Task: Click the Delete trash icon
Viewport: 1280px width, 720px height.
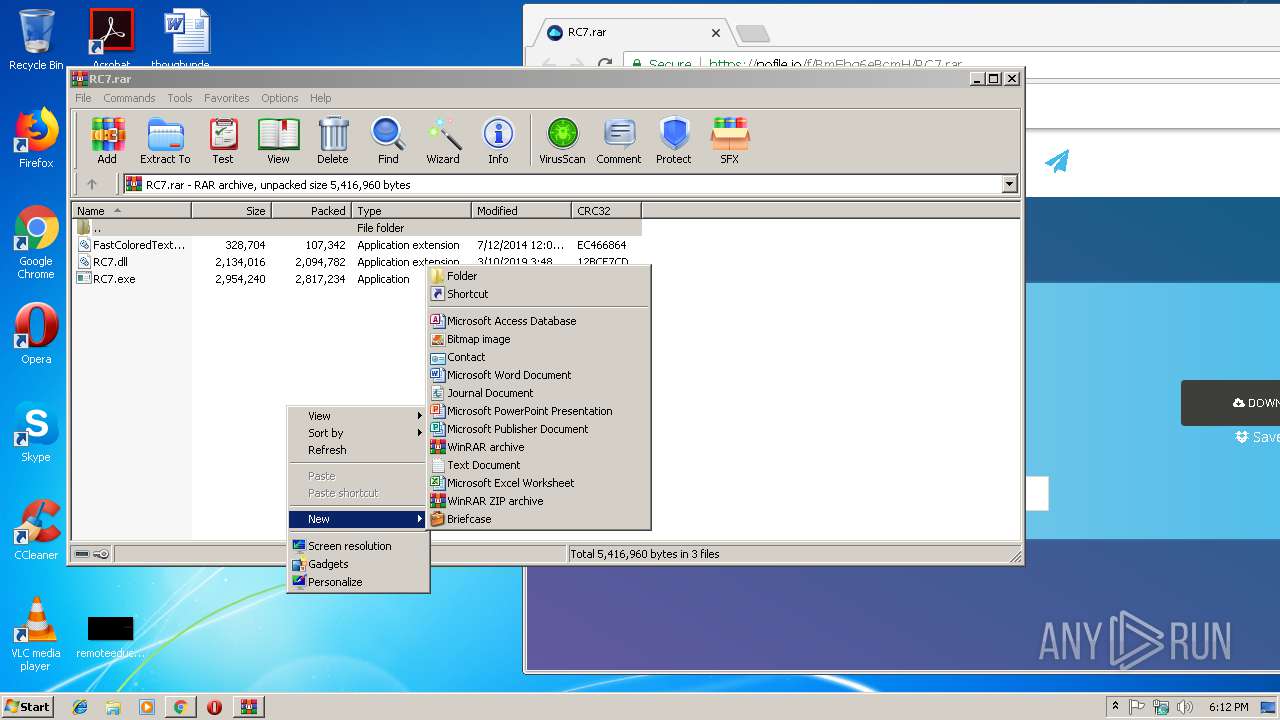Action: (x=333, y=141)
